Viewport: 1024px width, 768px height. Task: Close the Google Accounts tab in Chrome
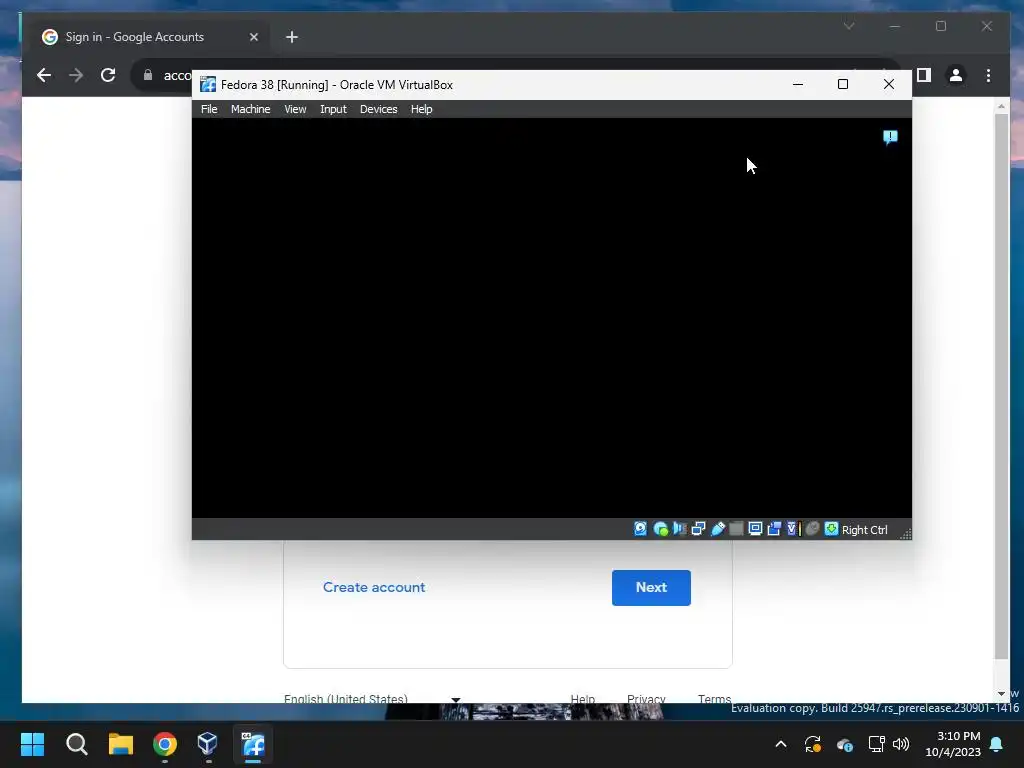pos(254,37)
